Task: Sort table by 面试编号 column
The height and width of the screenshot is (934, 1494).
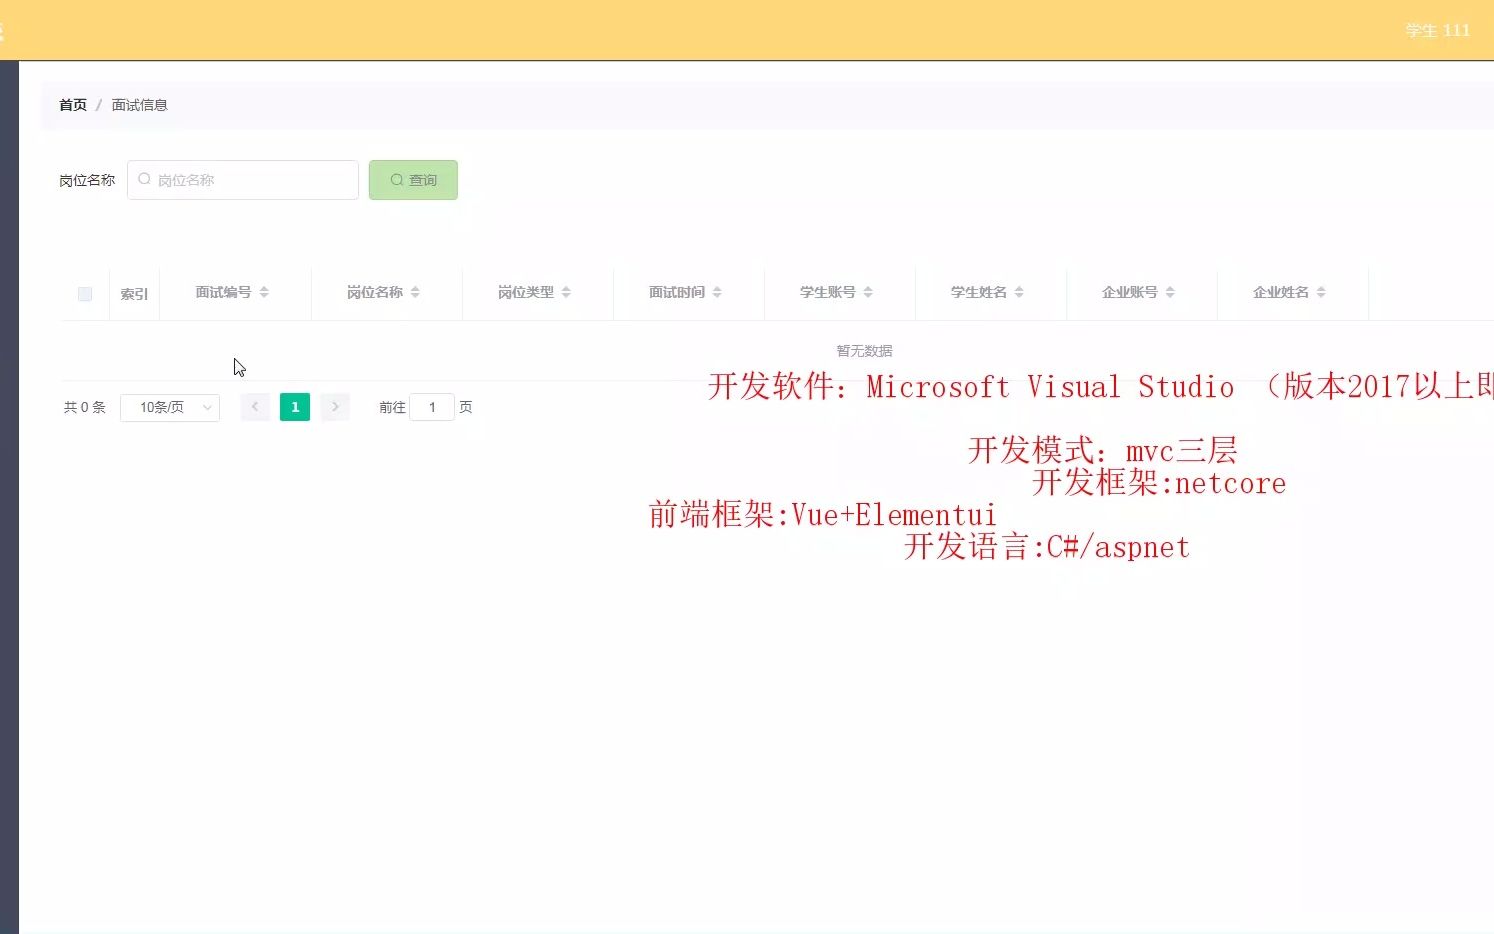Action: coord(232,292)
